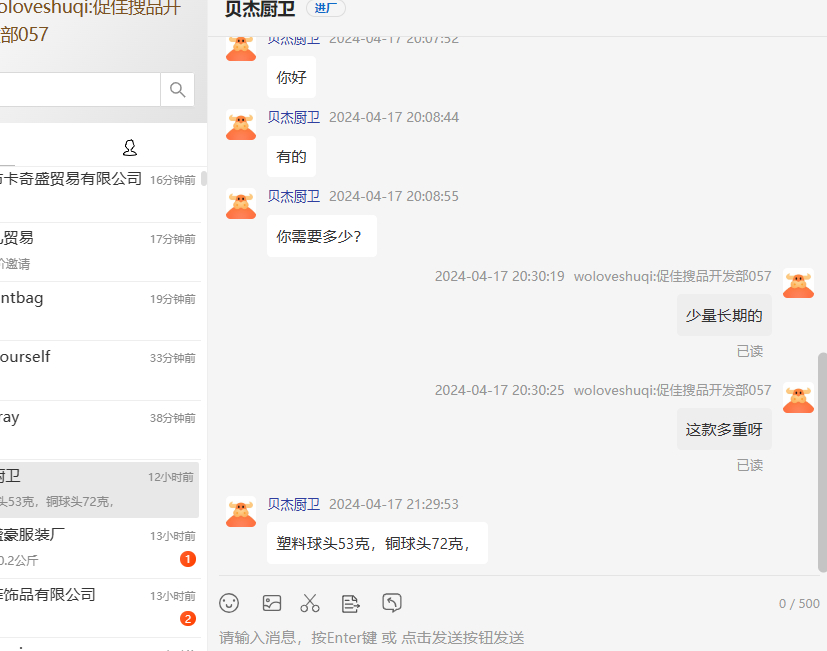This screenshot has height=651, width=827.
Task: Open the chat history icon
Action: pos(392,603)
